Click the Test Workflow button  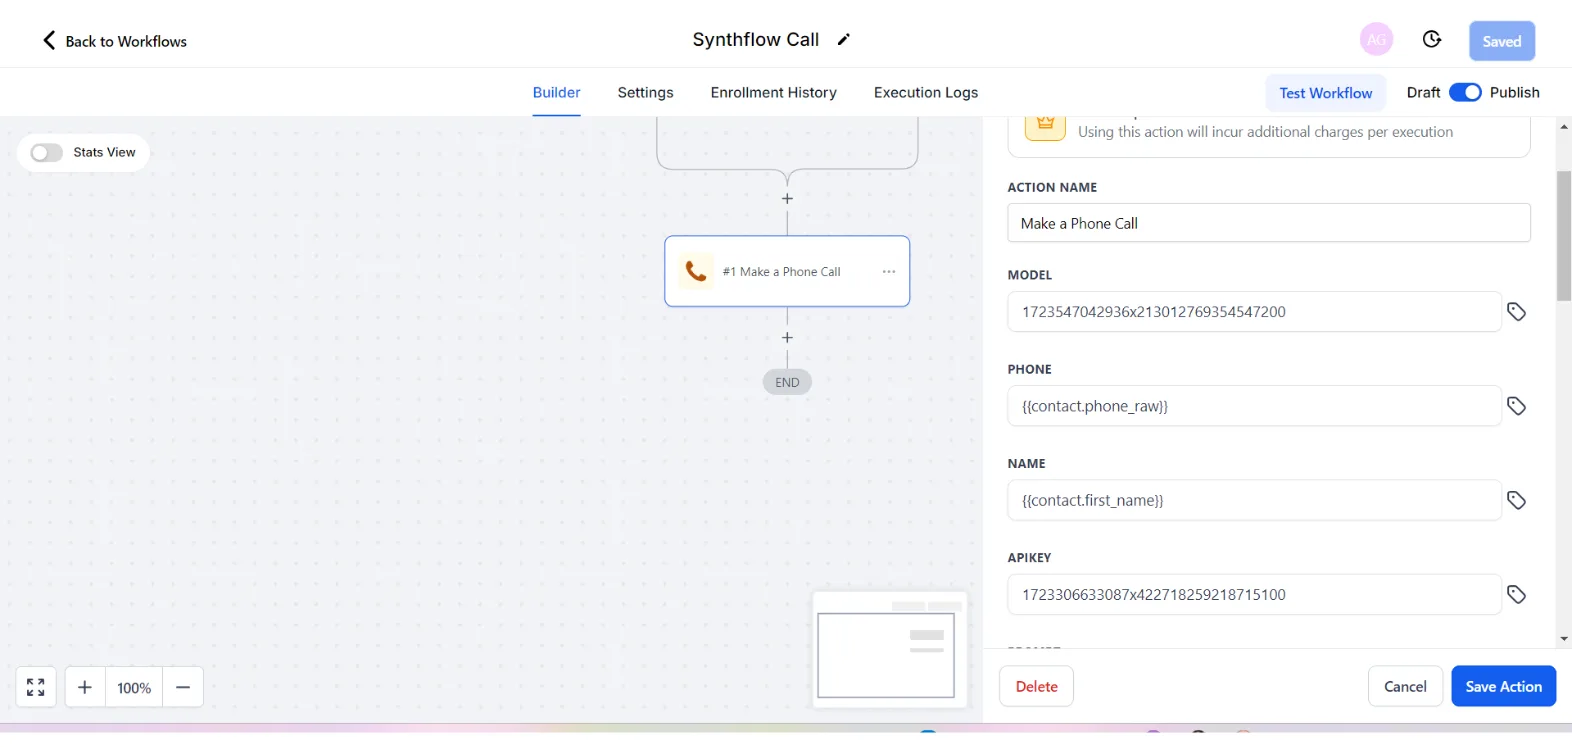pyautogui.click(x=1326, y=93)
